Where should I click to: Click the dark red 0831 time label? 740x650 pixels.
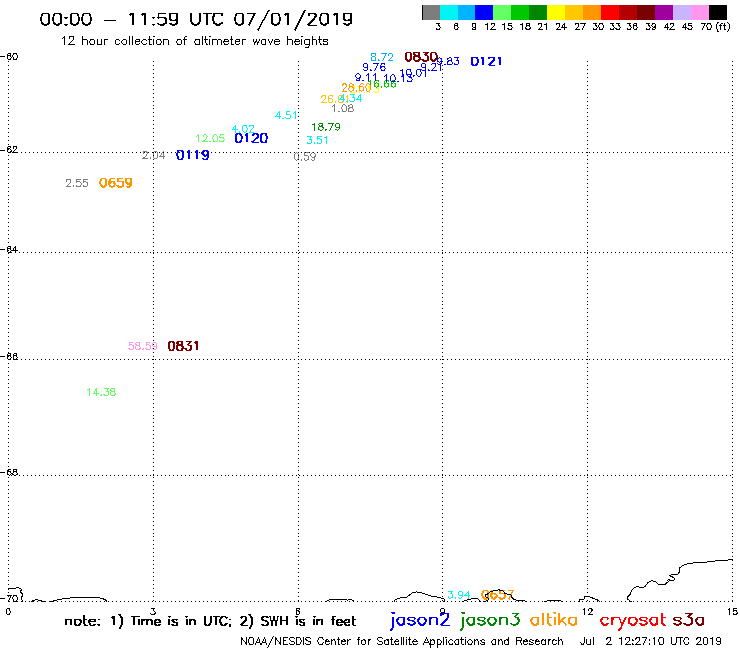click(x=183, y=346)
